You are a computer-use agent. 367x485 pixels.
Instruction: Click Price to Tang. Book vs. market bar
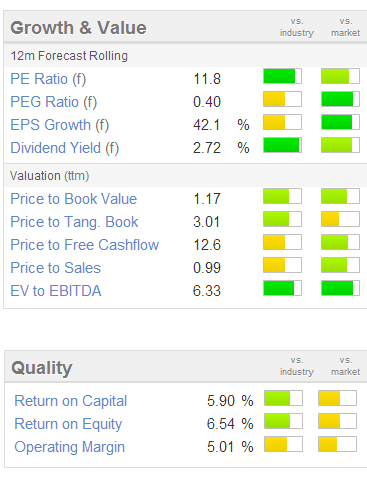coord(340,219)
